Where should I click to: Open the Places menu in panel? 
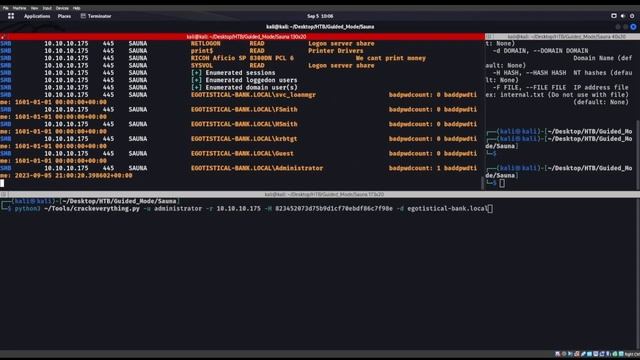[64, 16]
